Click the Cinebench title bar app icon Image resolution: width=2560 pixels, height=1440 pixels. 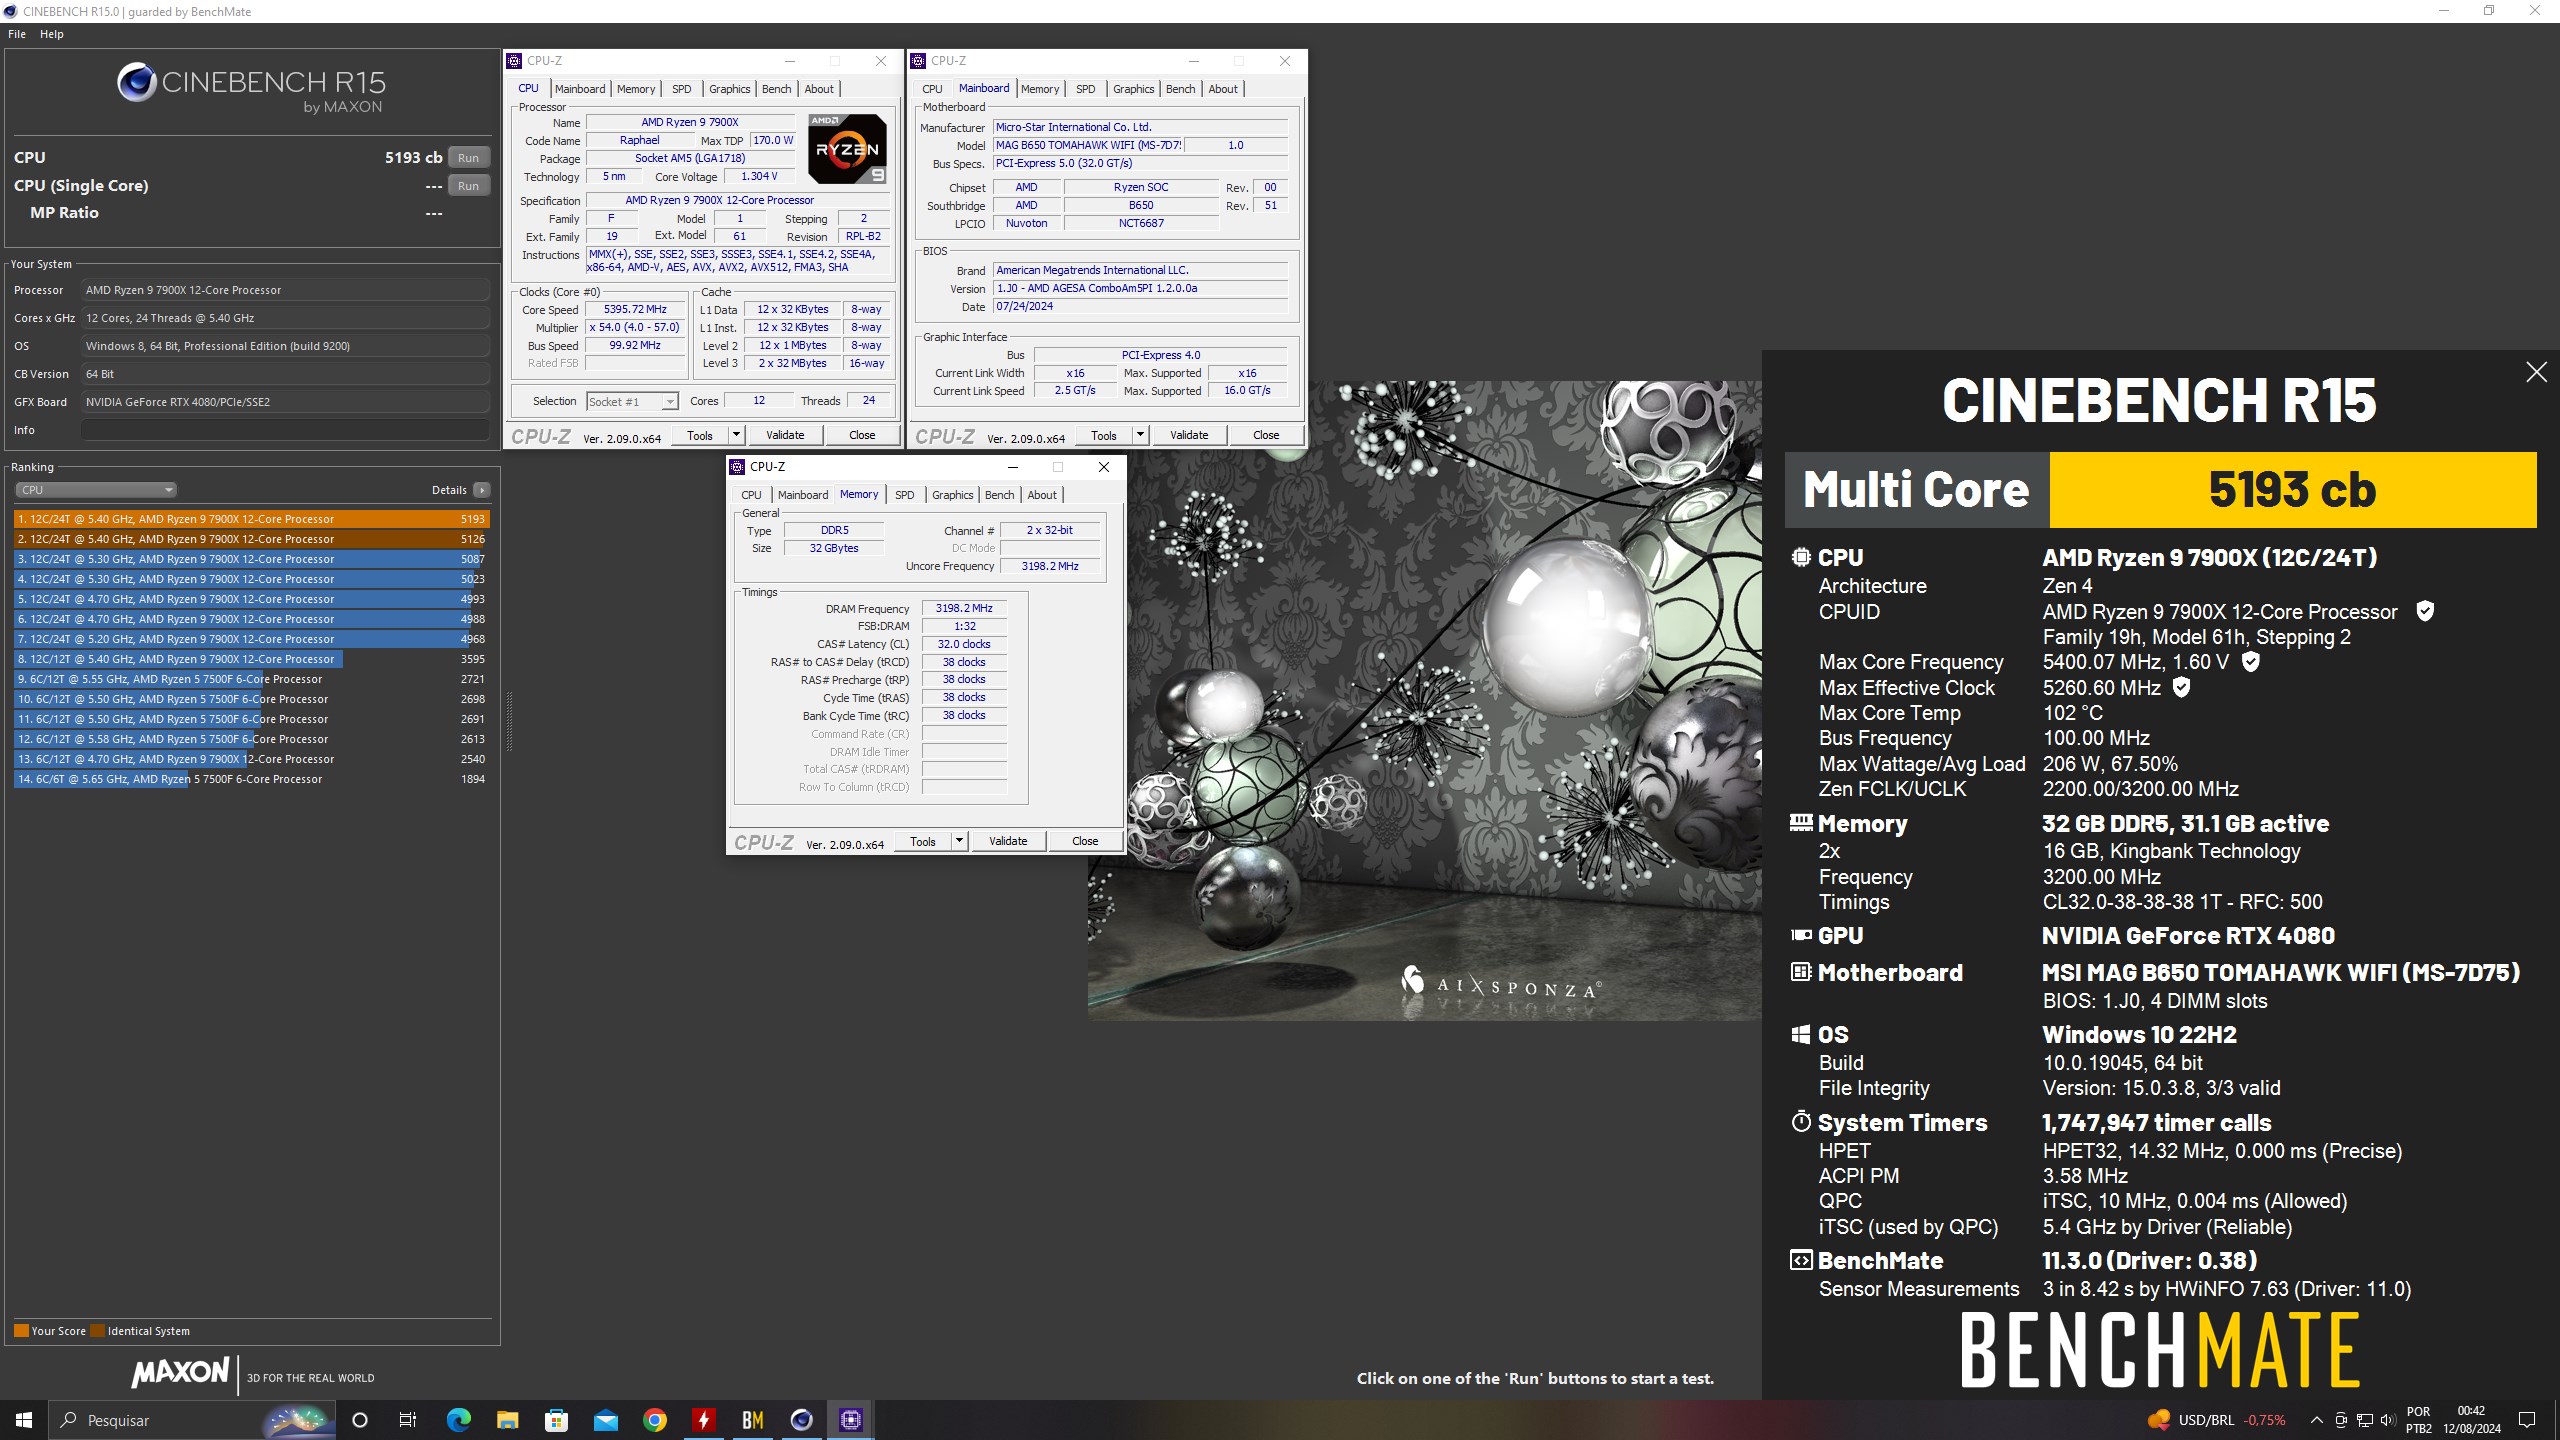(11, 11)
